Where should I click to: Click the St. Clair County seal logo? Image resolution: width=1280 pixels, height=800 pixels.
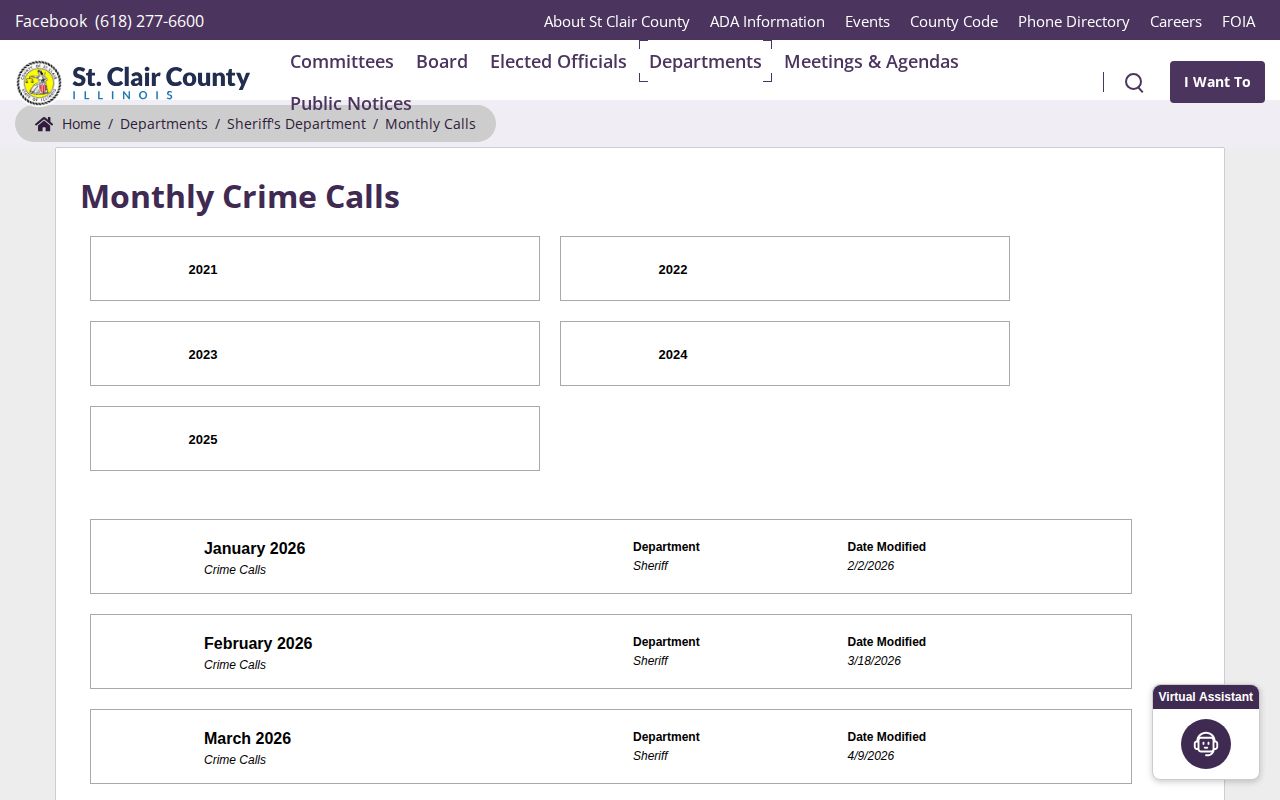tap(39, 82)
